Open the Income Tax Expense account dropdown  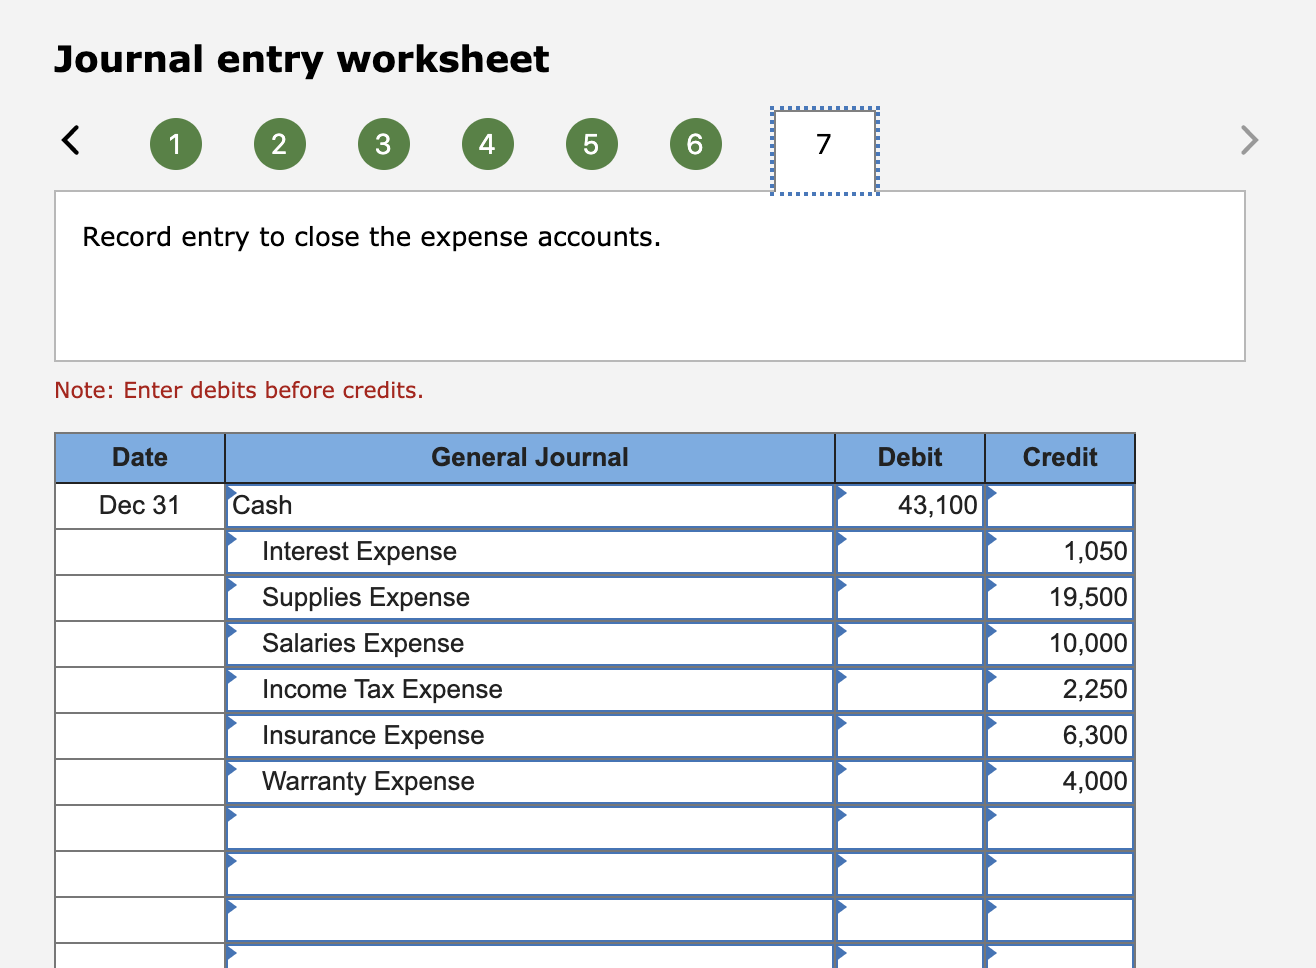tap(530, 690)
